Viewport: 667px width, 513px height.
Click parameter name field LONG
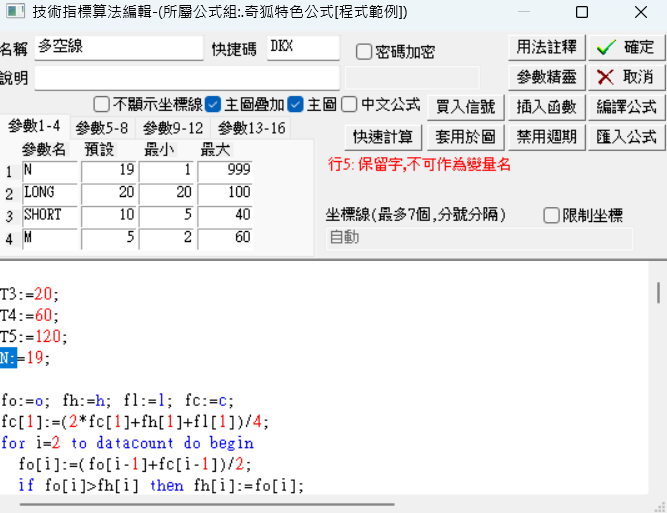coord(50,192)
